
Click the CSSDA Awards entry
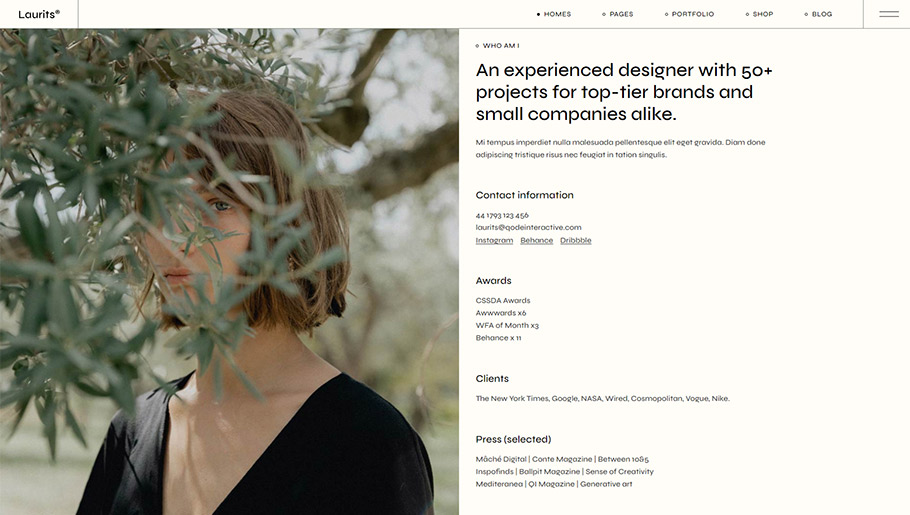[x=503, y=300]
